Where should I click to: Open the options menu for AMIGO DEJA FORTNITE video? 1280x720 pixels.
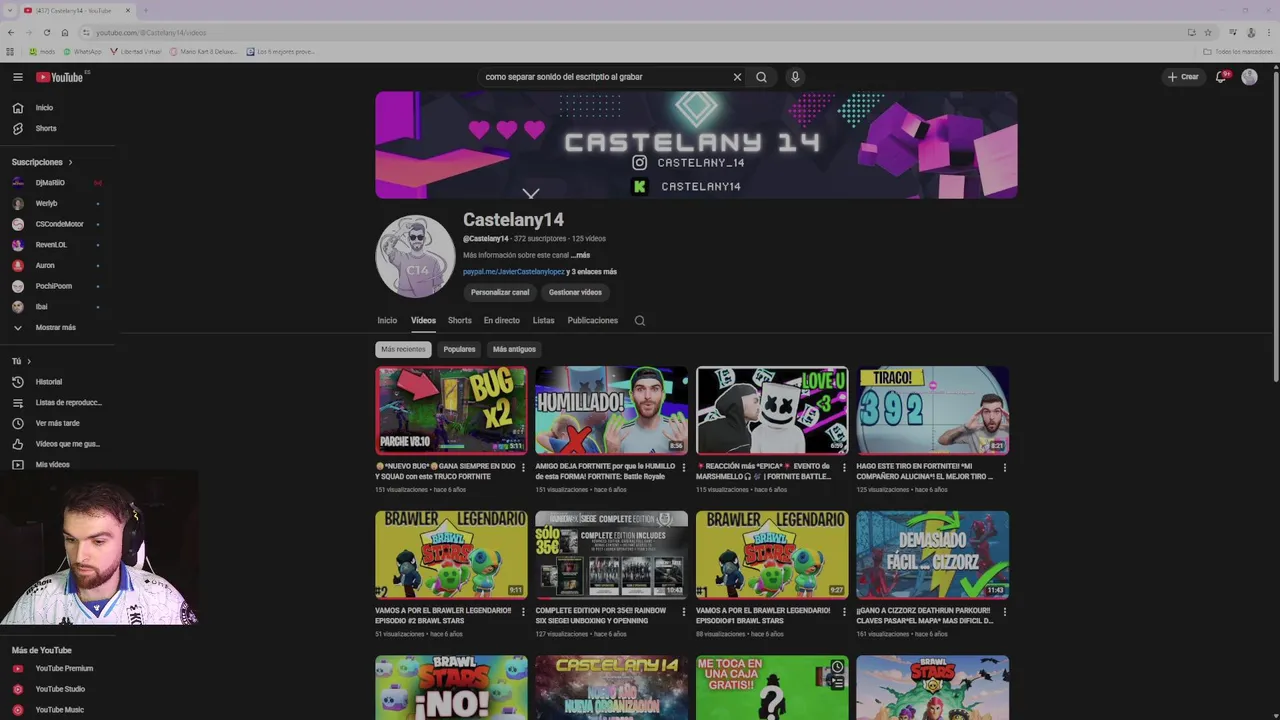pos(684,467)
